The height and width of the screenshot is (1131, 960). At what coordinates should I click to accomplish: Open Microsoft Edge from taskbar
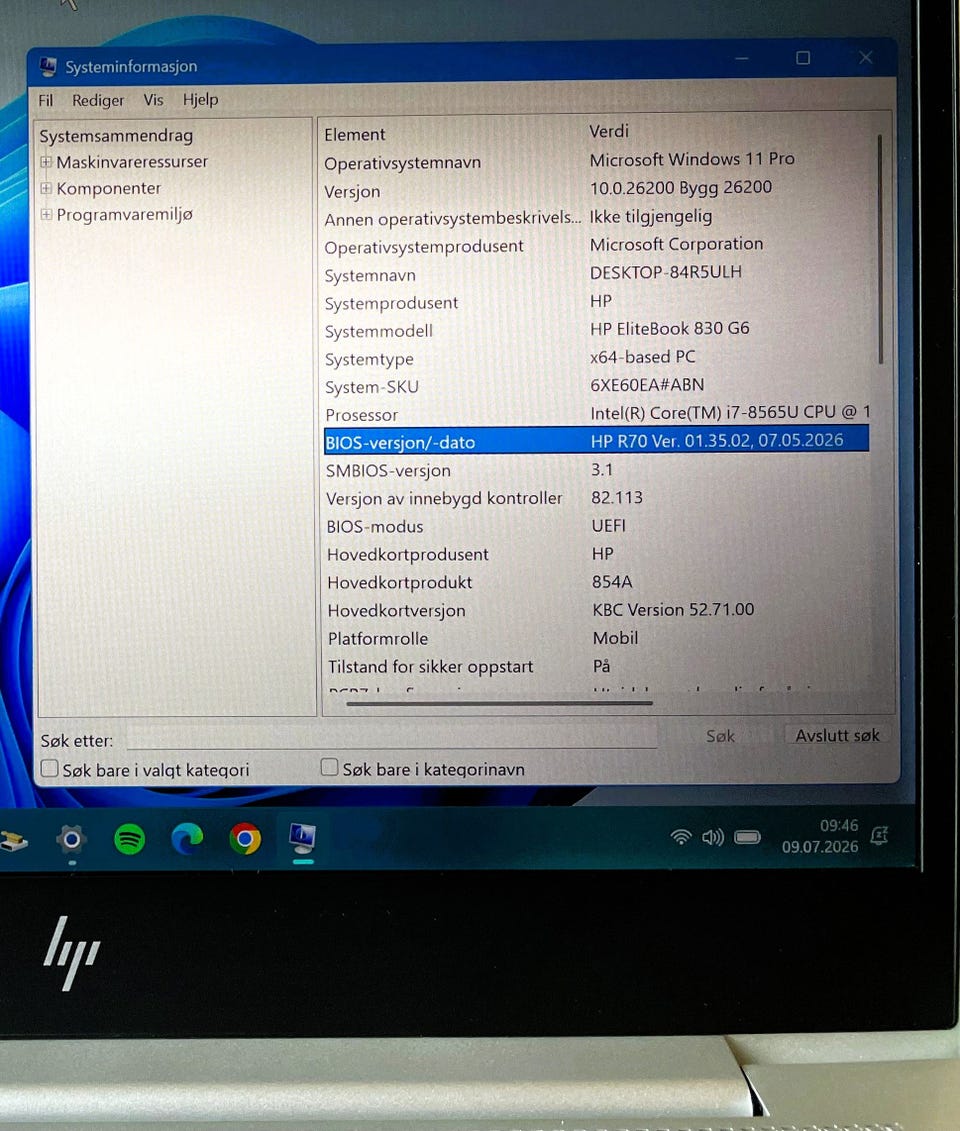point(188,839)
